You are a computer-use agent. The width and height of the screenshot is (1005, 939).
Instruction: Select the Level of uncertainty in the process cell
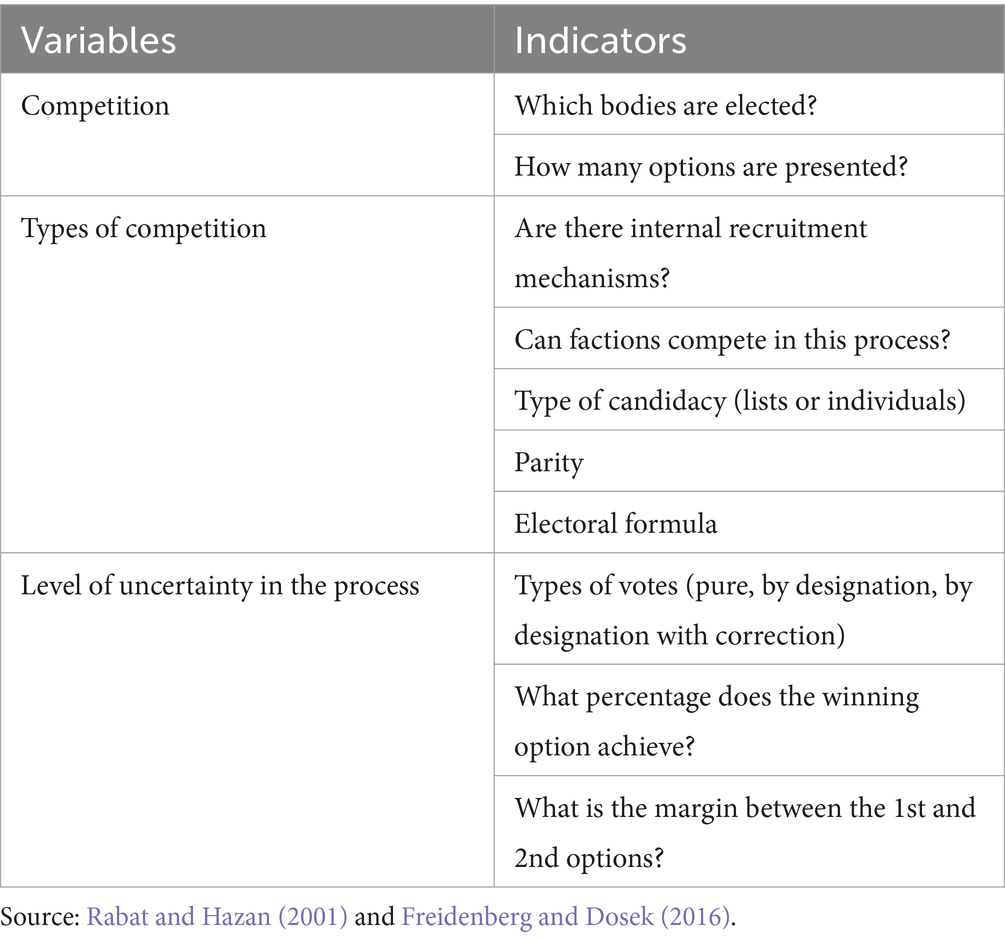247,720
